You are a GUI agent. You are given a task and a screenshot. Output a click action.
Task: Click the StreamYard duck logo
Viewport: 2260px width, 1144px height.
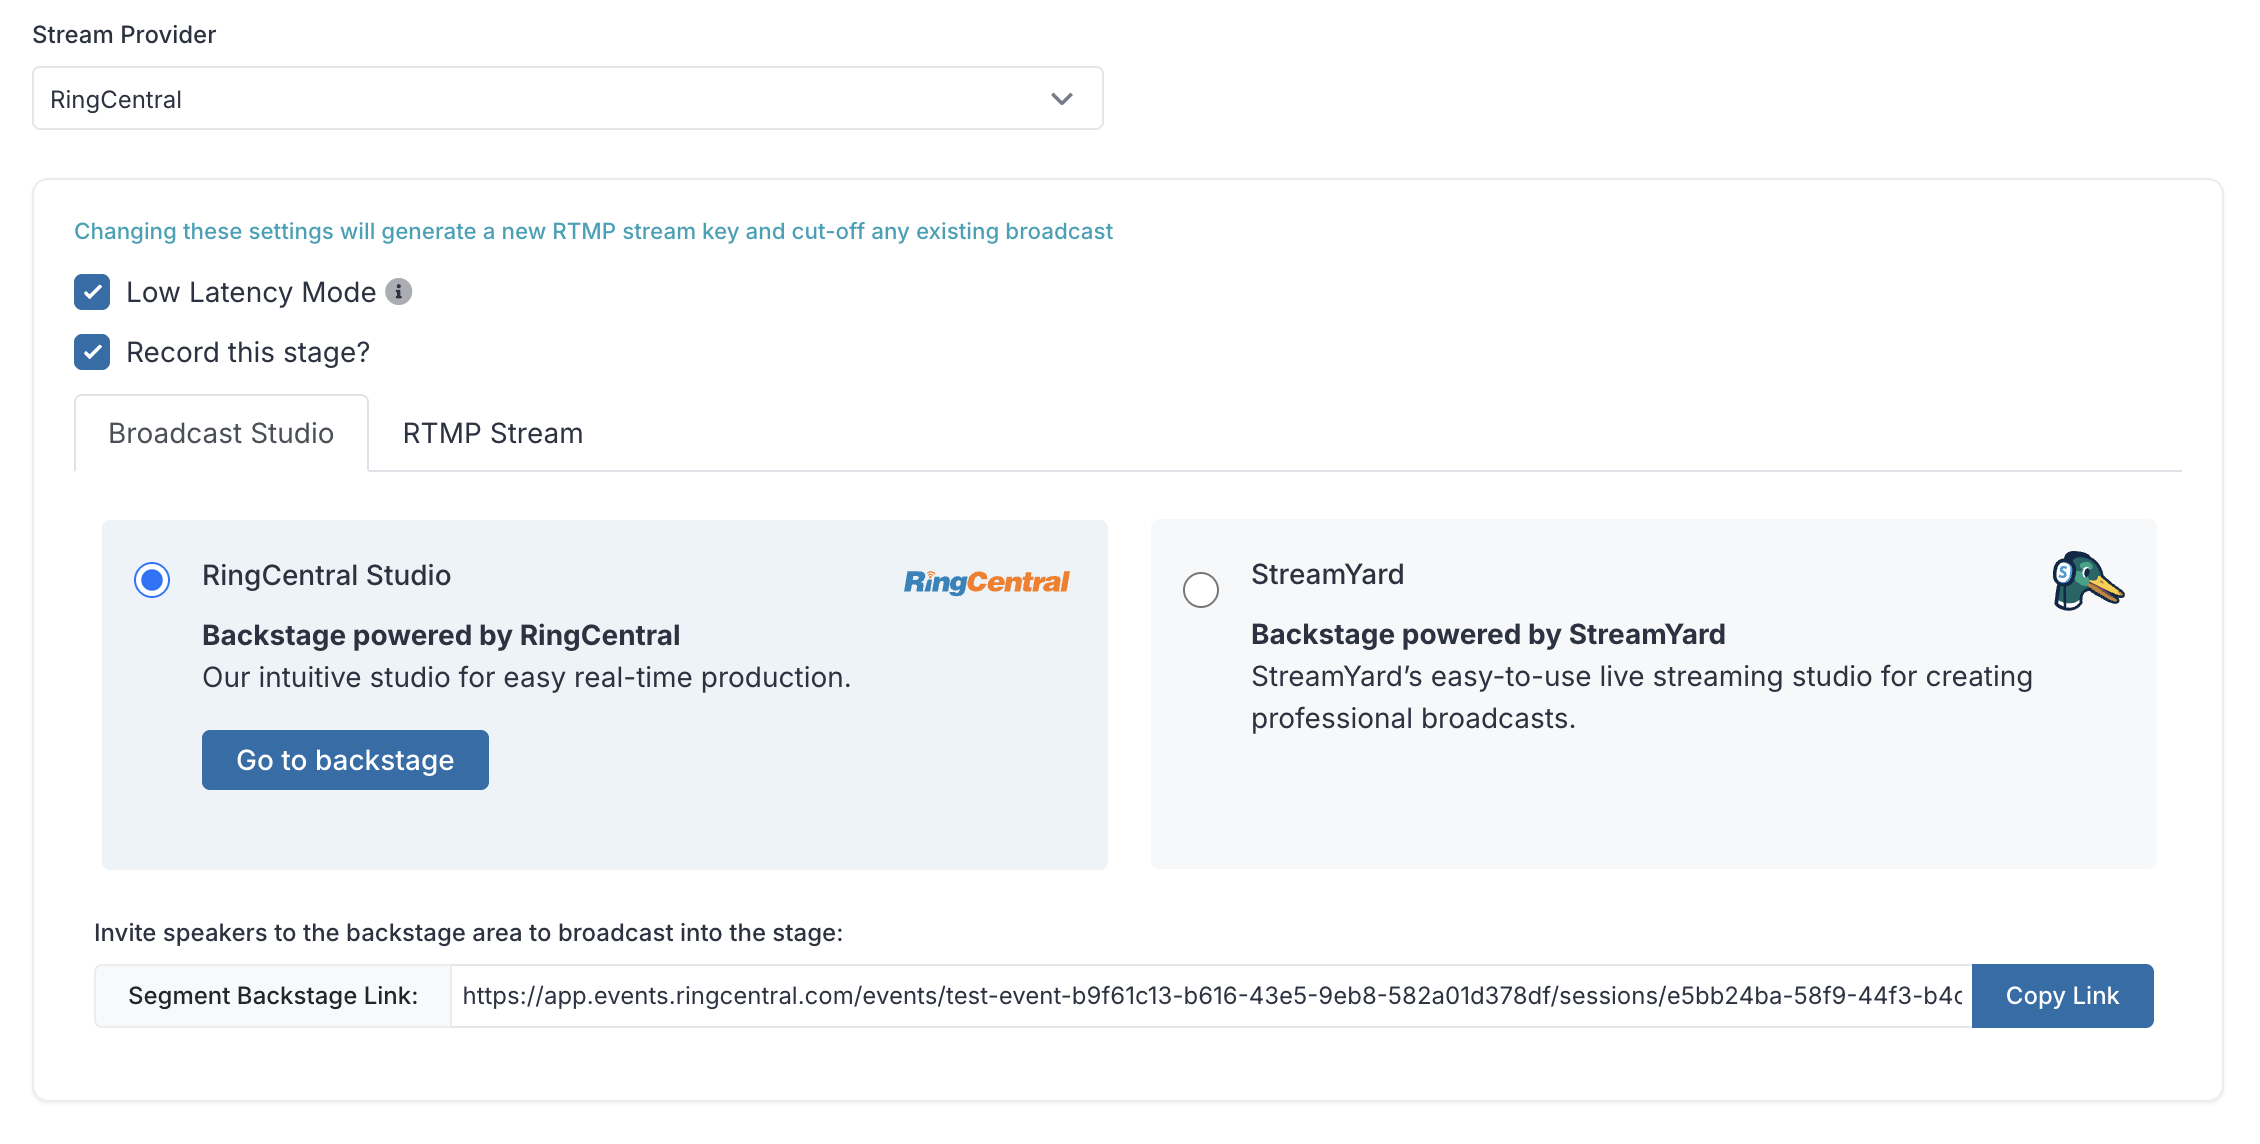pos(2088,581)
